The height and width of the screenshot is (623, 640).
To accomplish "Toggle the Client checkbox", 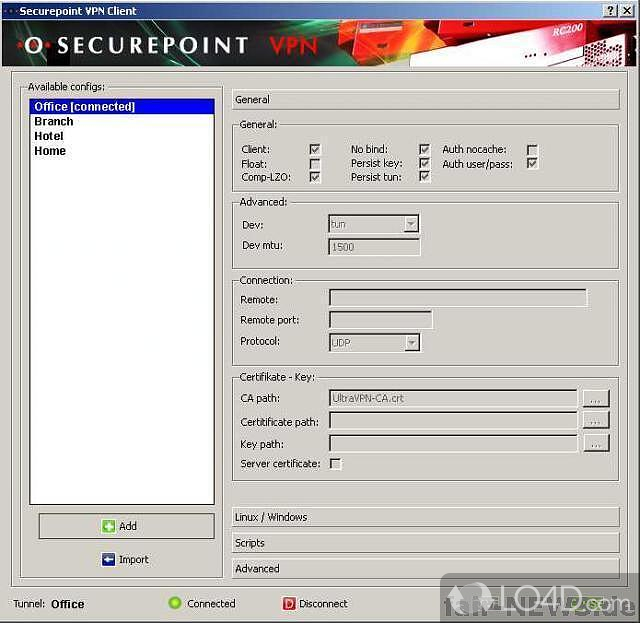I will click(x=315, y=149).
